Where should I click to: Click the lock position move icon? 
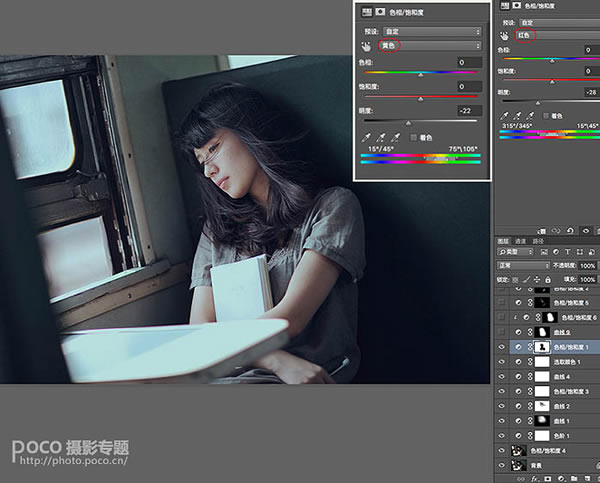[537, 279]
